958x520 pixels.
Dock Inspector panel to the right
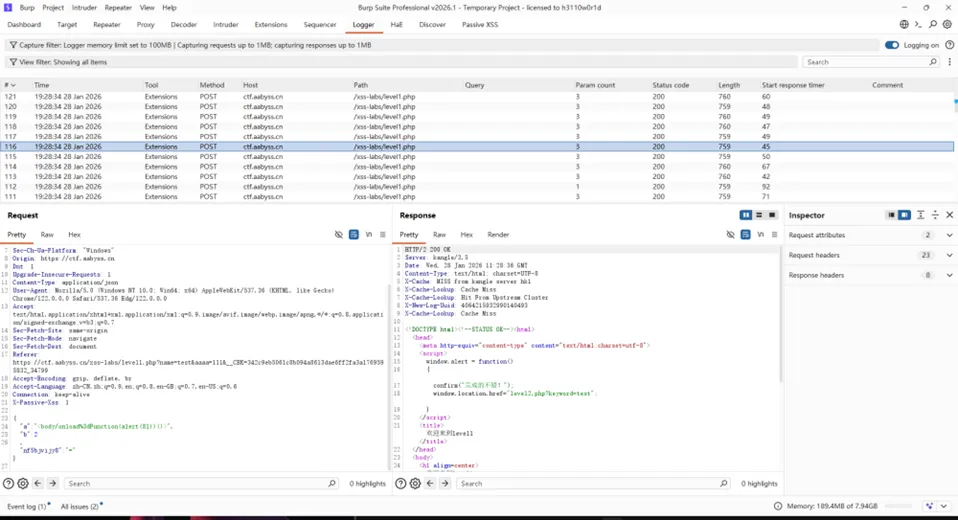click(904, 215)
